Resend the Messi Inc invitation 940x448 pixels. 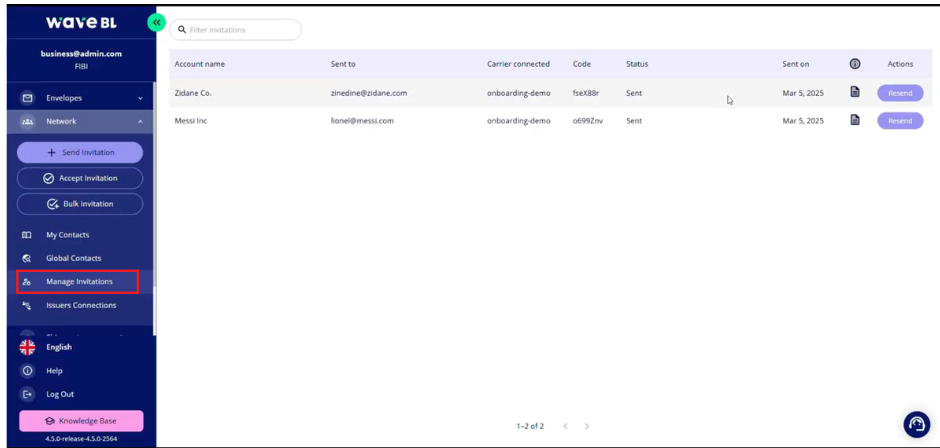click(x=900, y=121)
